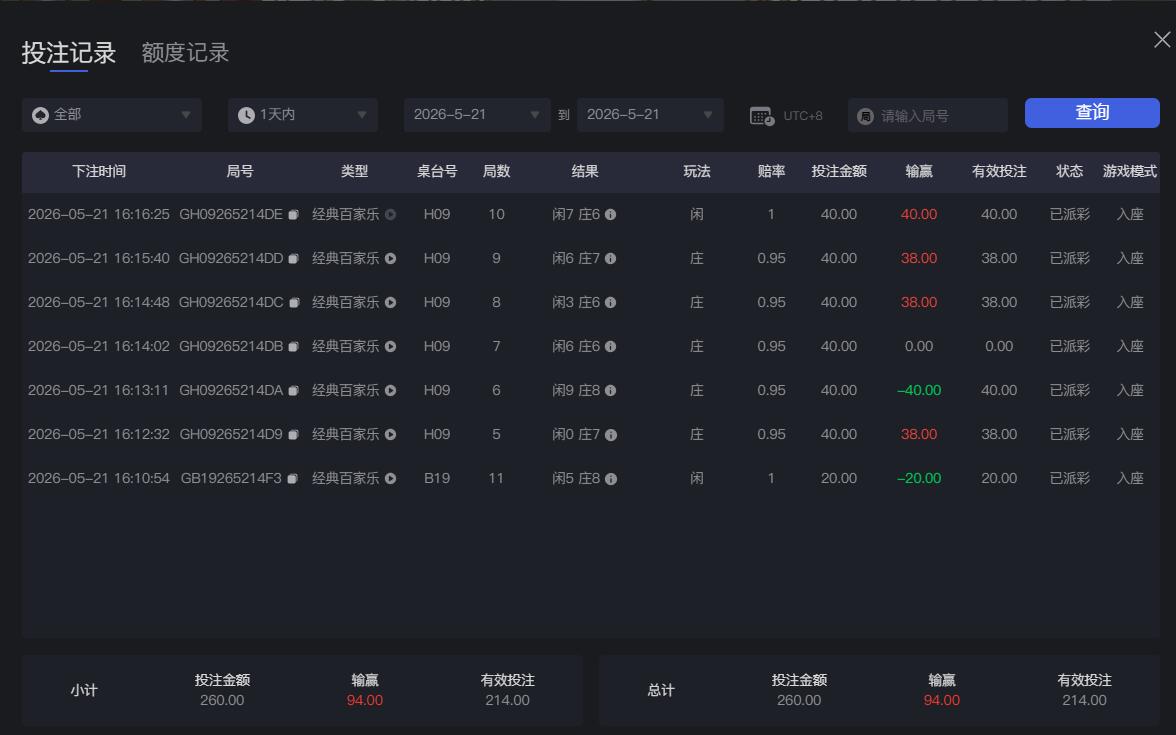Copy round number GH09265214DC

coord(294,303)
